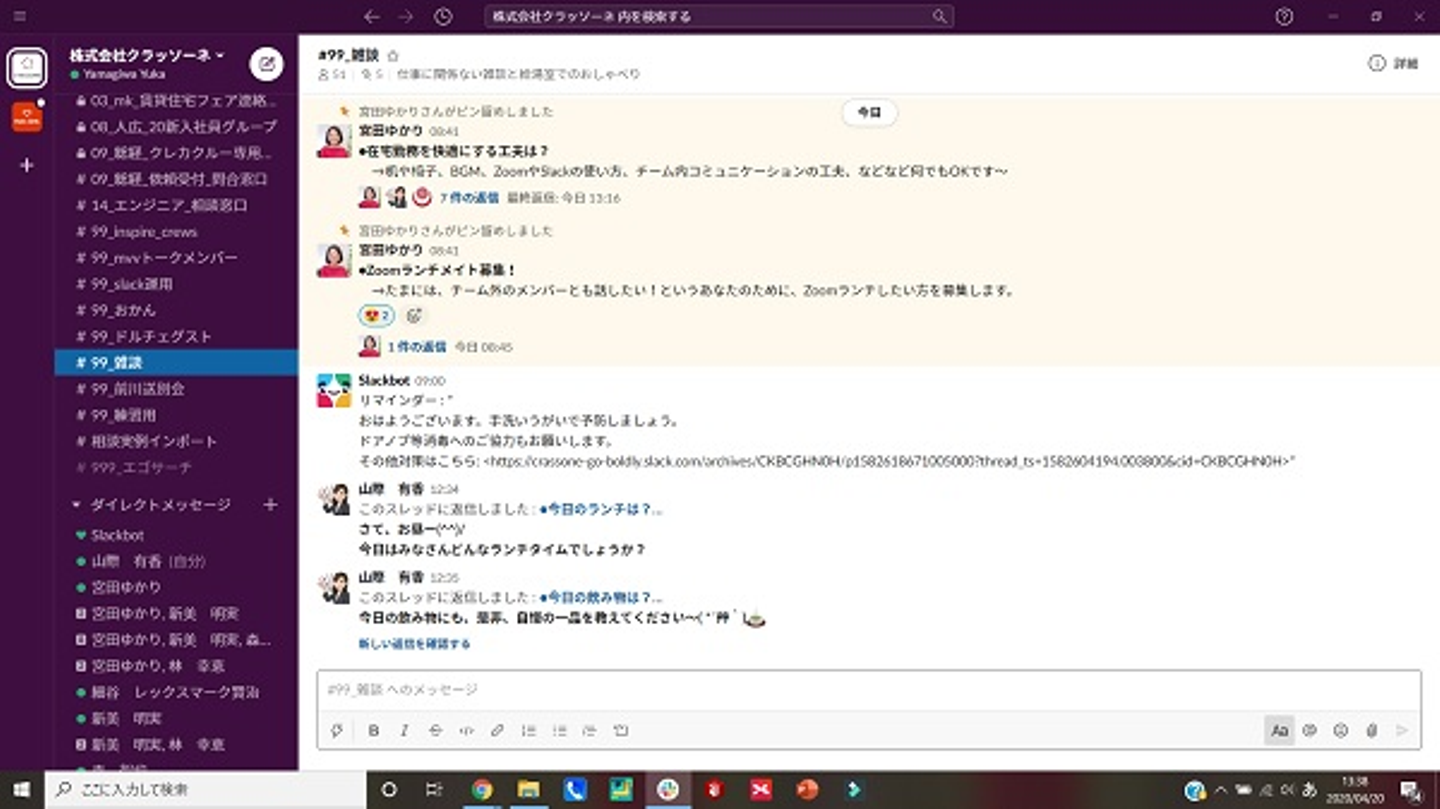Apply strikethrough formatting in the composer
Screen dimensions: 1440x809
(435, 731)
